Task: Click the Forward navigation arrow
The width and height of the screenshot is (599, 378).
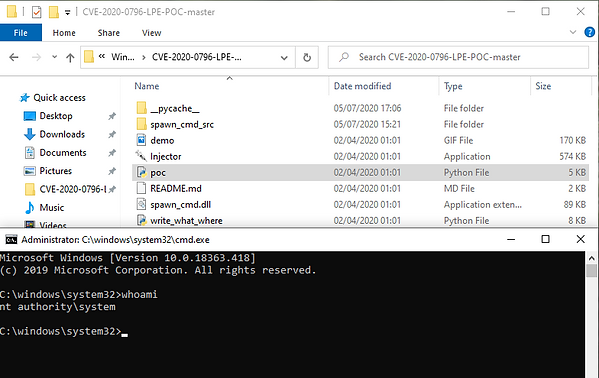Action: (x=36, y=57)
